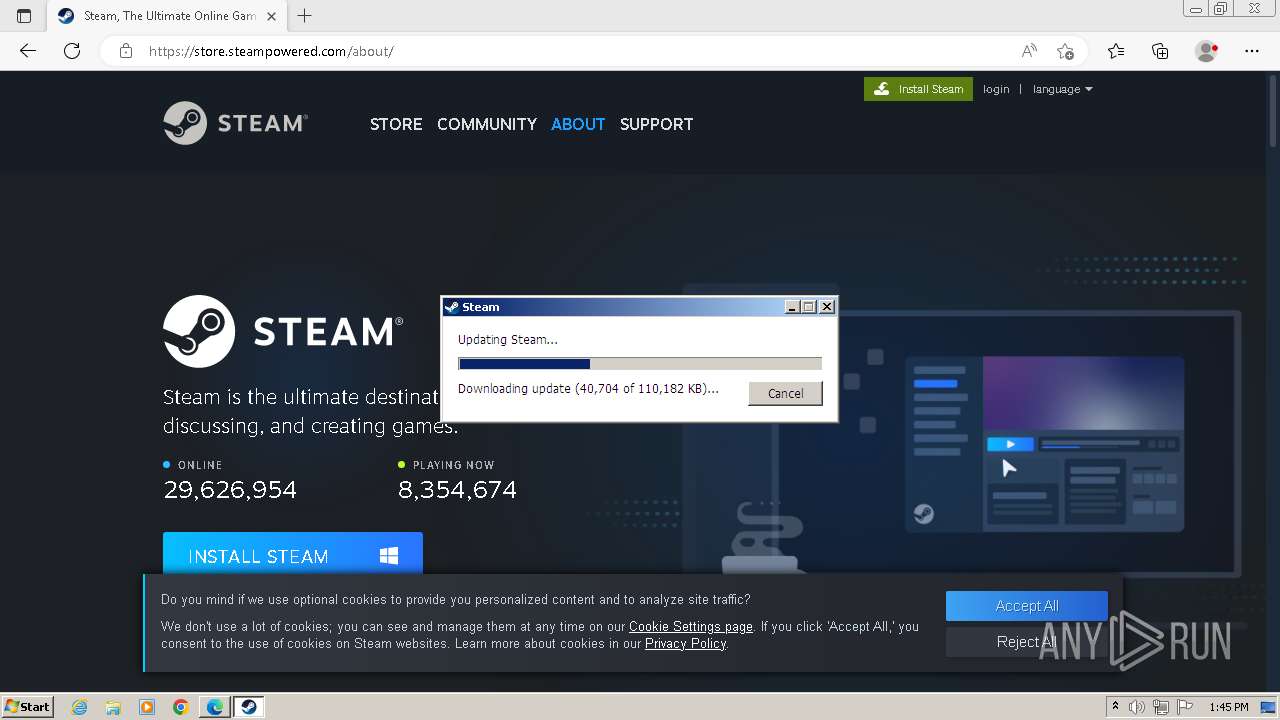Open Edge Settings and more menu

point(1252,51)
